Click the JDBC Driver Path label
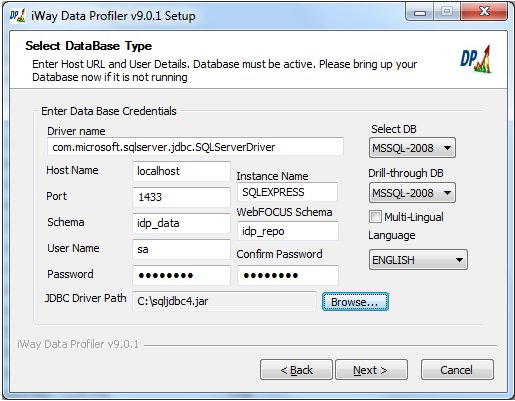Screen dimensions: 515x401 tap(86, 298)
